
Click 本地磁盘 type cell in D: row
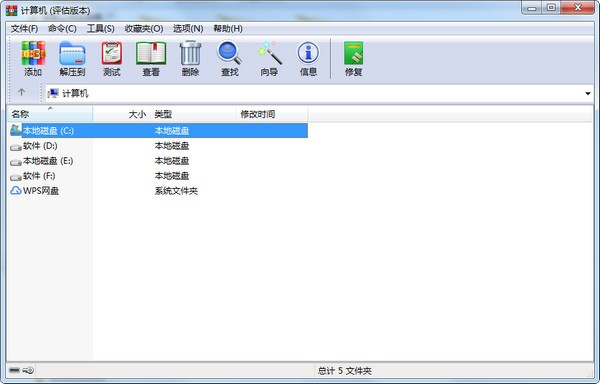(x=172, y=146)
